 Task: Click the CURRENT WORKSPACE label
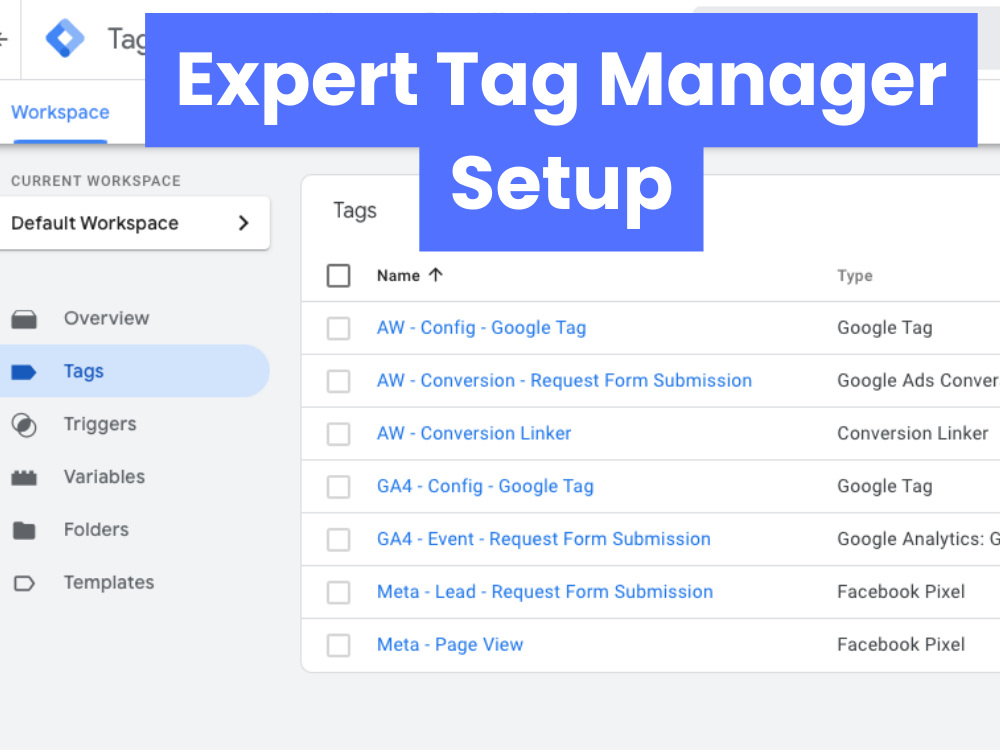click(x=96, y=181)
